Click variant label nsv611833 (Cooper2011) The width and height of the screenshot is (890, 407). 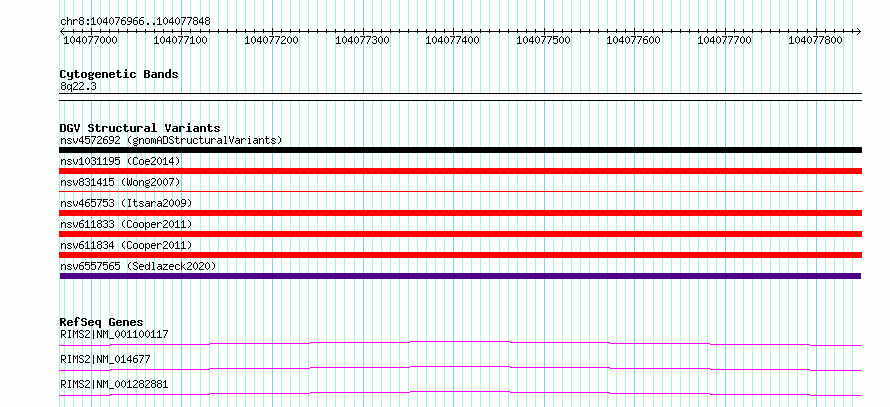pyautogui.click(x=126, y=224)
